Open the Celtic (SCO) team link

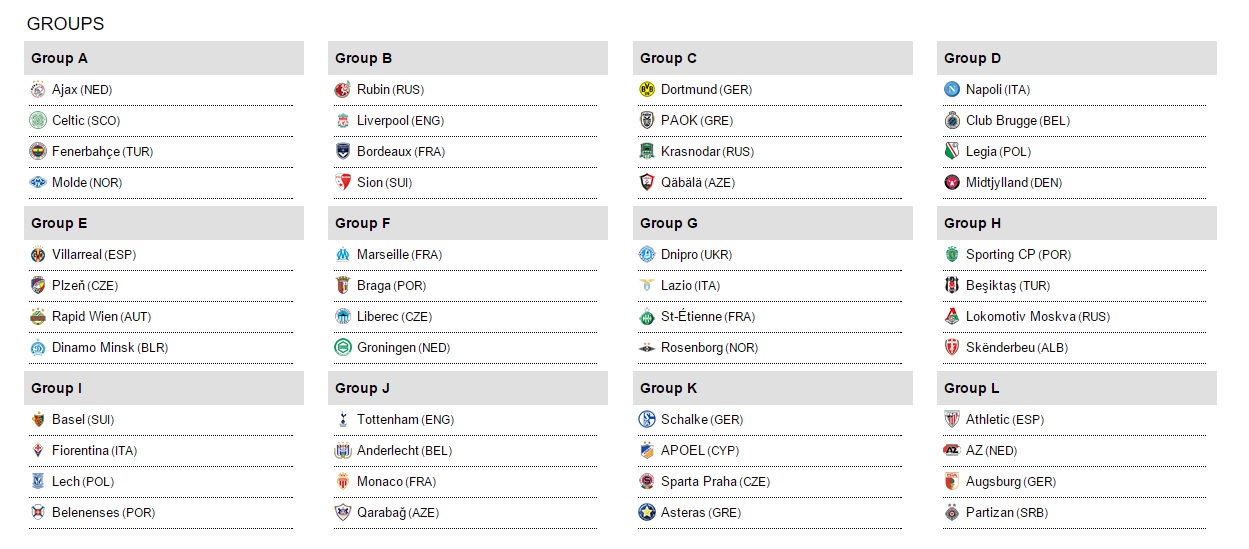point(86,121)
